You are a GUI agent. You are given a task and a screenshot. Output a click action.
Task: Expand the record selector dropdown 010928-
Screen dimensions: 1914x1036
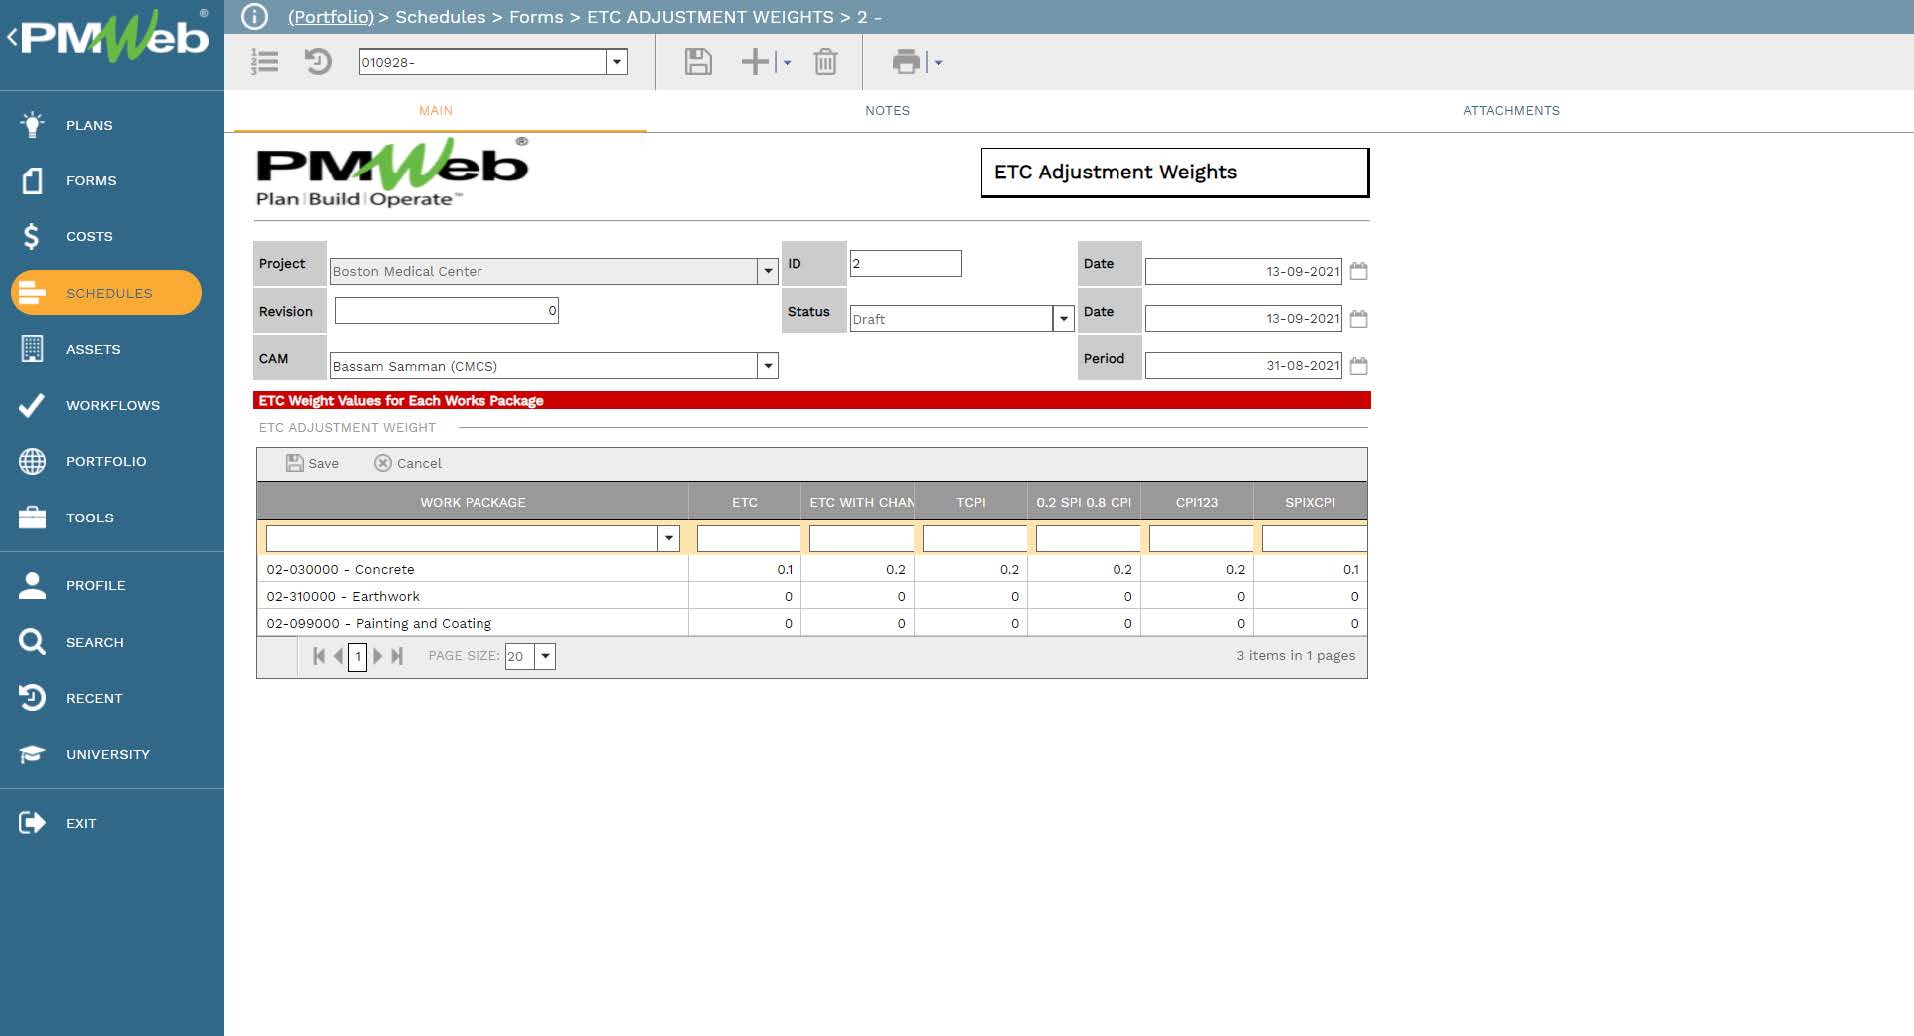(617, 62)
